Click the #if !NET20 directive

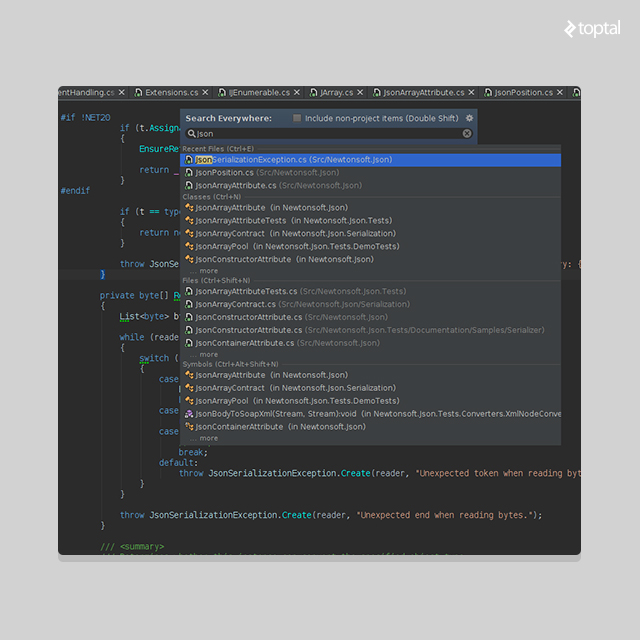(x=85, y=118)
